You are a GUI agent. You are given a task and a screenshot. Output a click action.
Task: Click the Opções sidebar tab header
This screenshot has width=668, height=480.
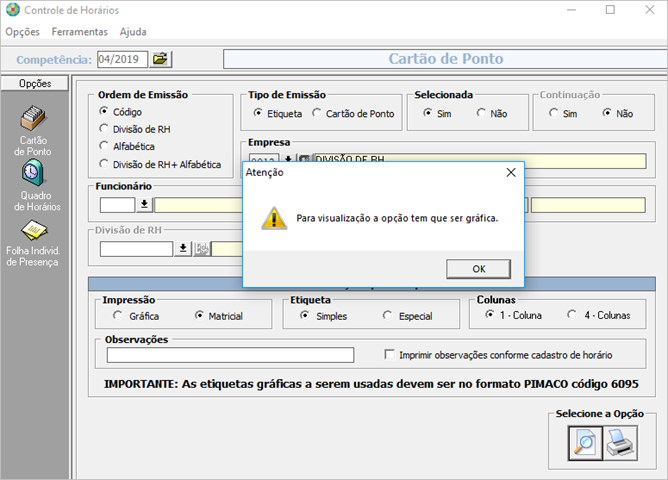pyautogui.click(x=35, y=83)
